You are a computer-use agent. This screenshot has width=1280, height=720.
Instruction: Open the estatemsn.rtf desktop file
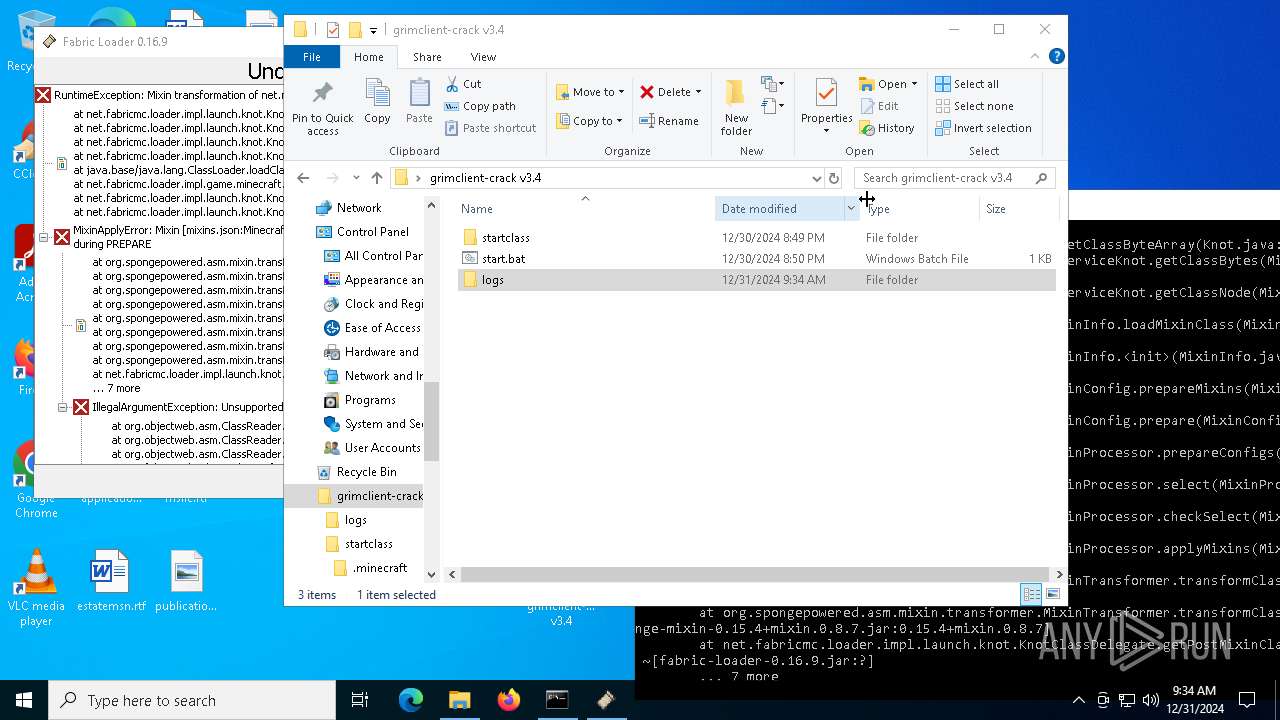pyautogui.click(x=111, y=581)
